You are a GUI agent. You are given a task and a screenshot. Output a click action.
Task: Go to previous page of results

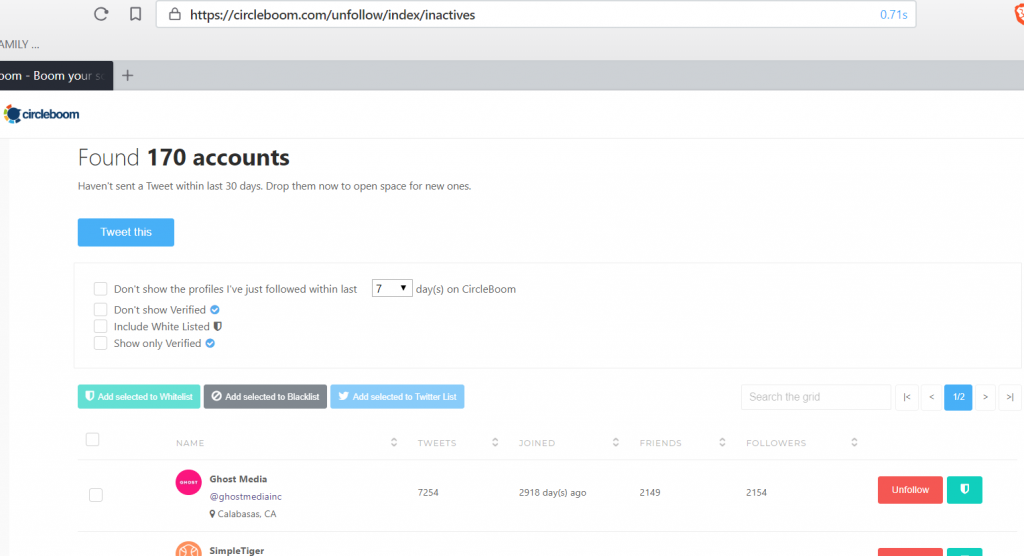click(x=931, y=397)
